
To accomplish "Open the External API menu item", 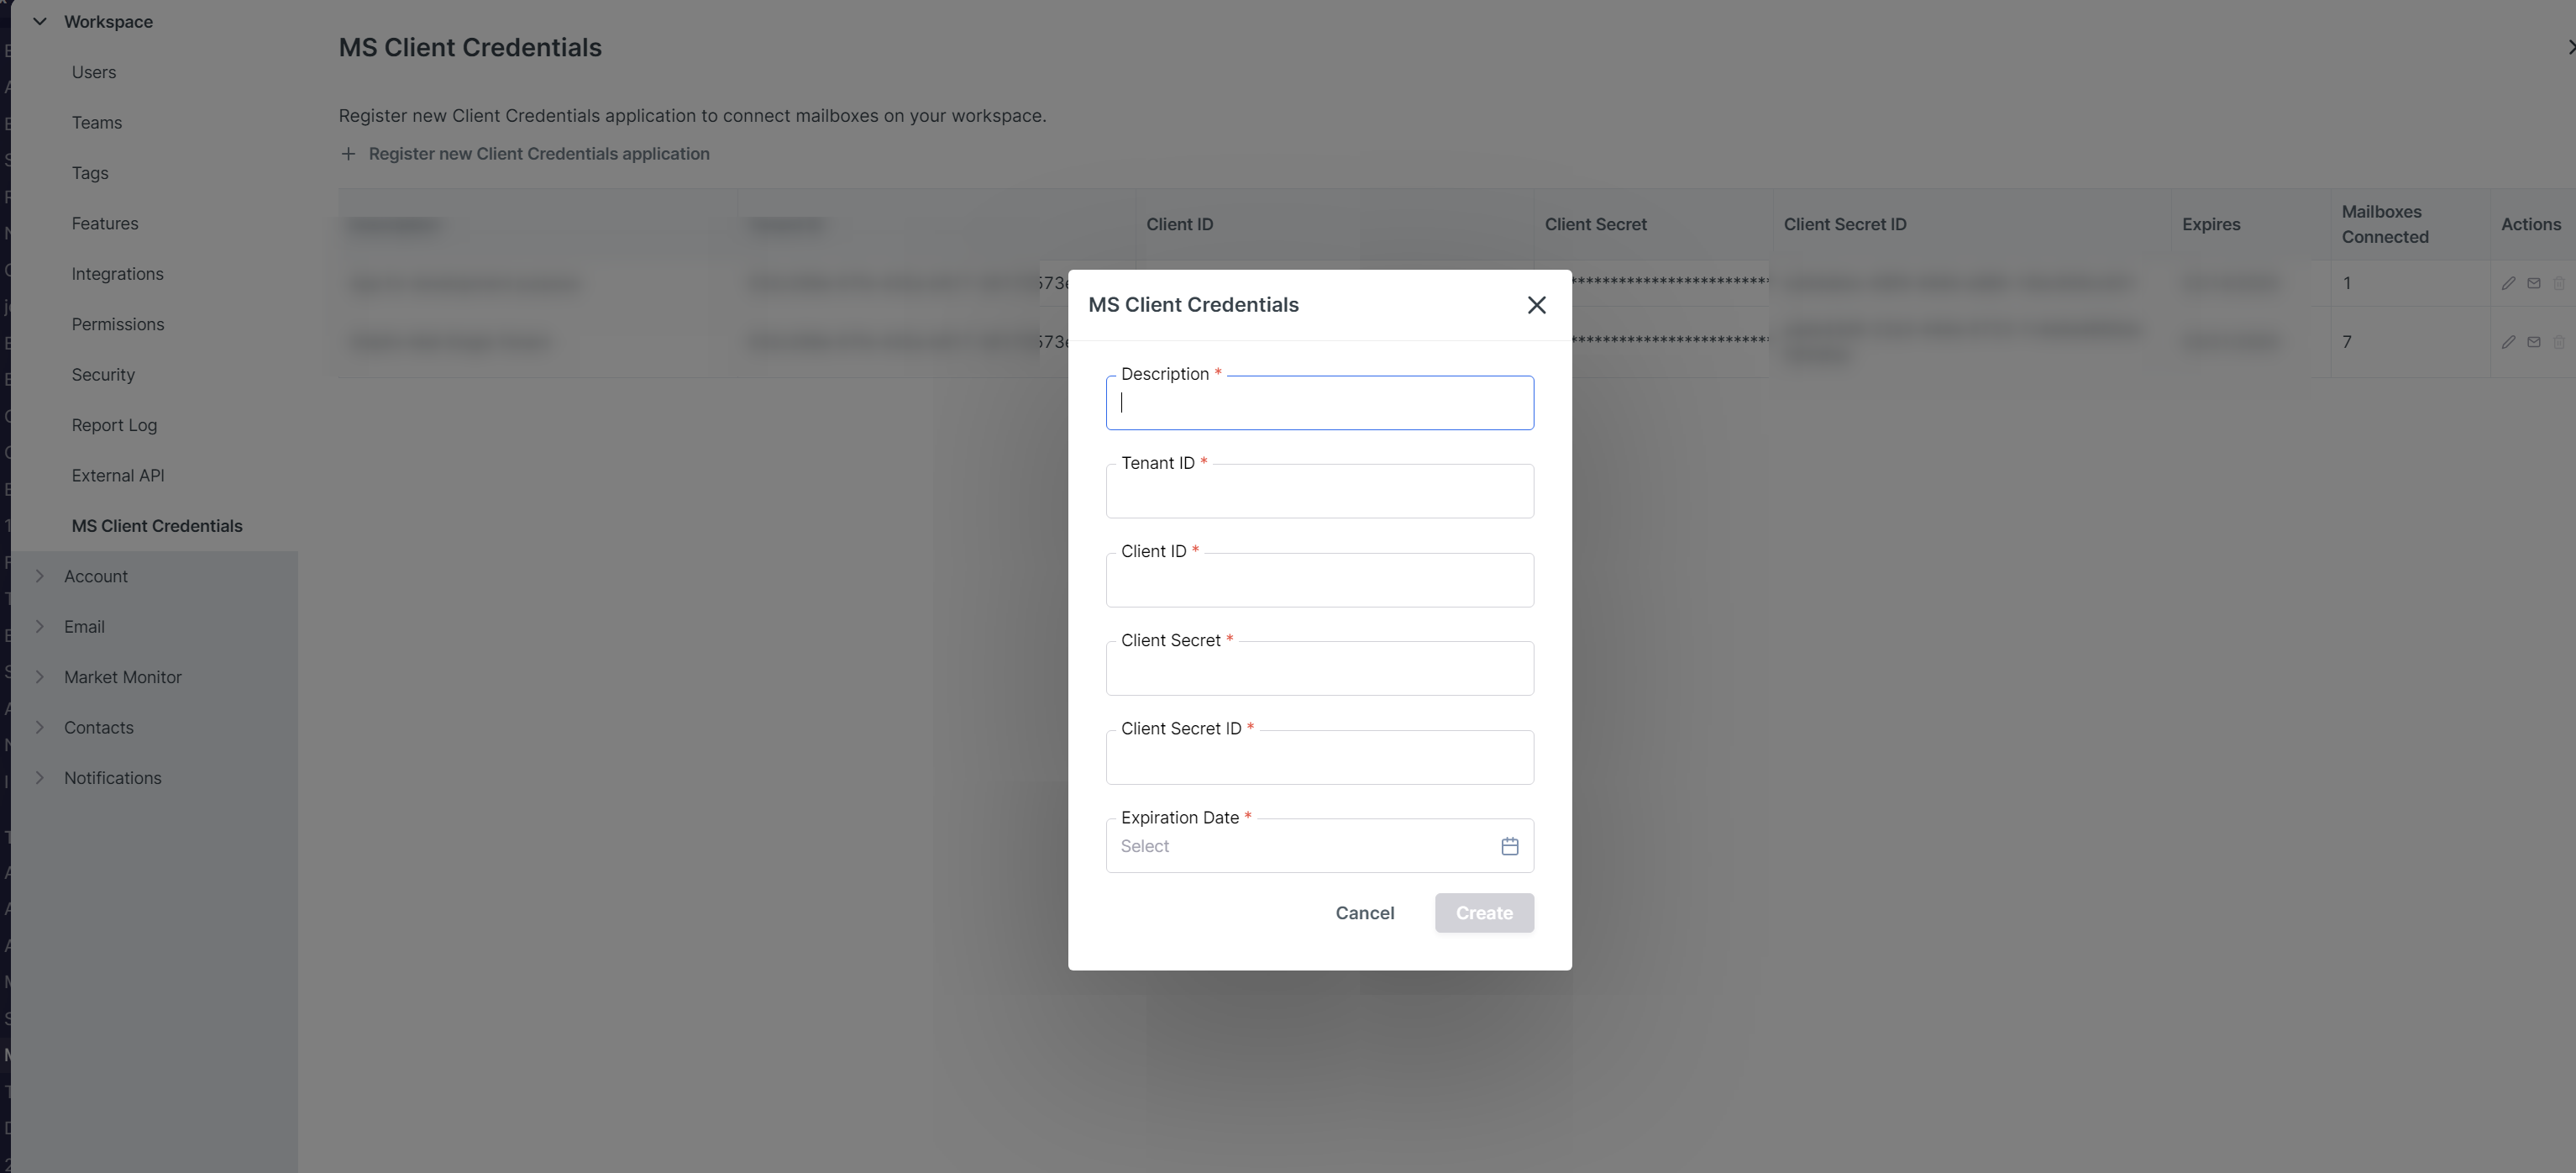I will click(x=118, y=476).
